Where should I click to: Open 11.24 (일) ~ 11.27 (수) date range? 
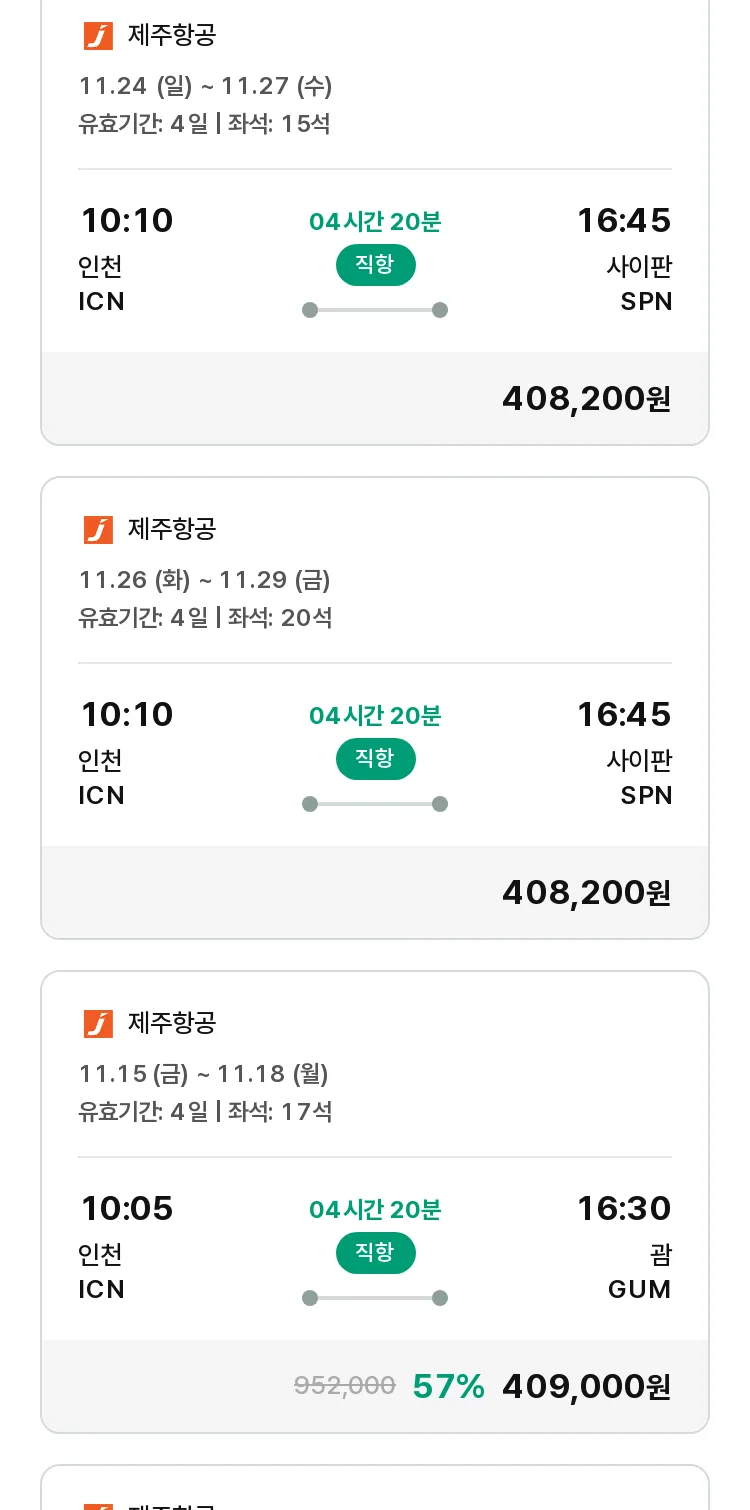[206, 86]
